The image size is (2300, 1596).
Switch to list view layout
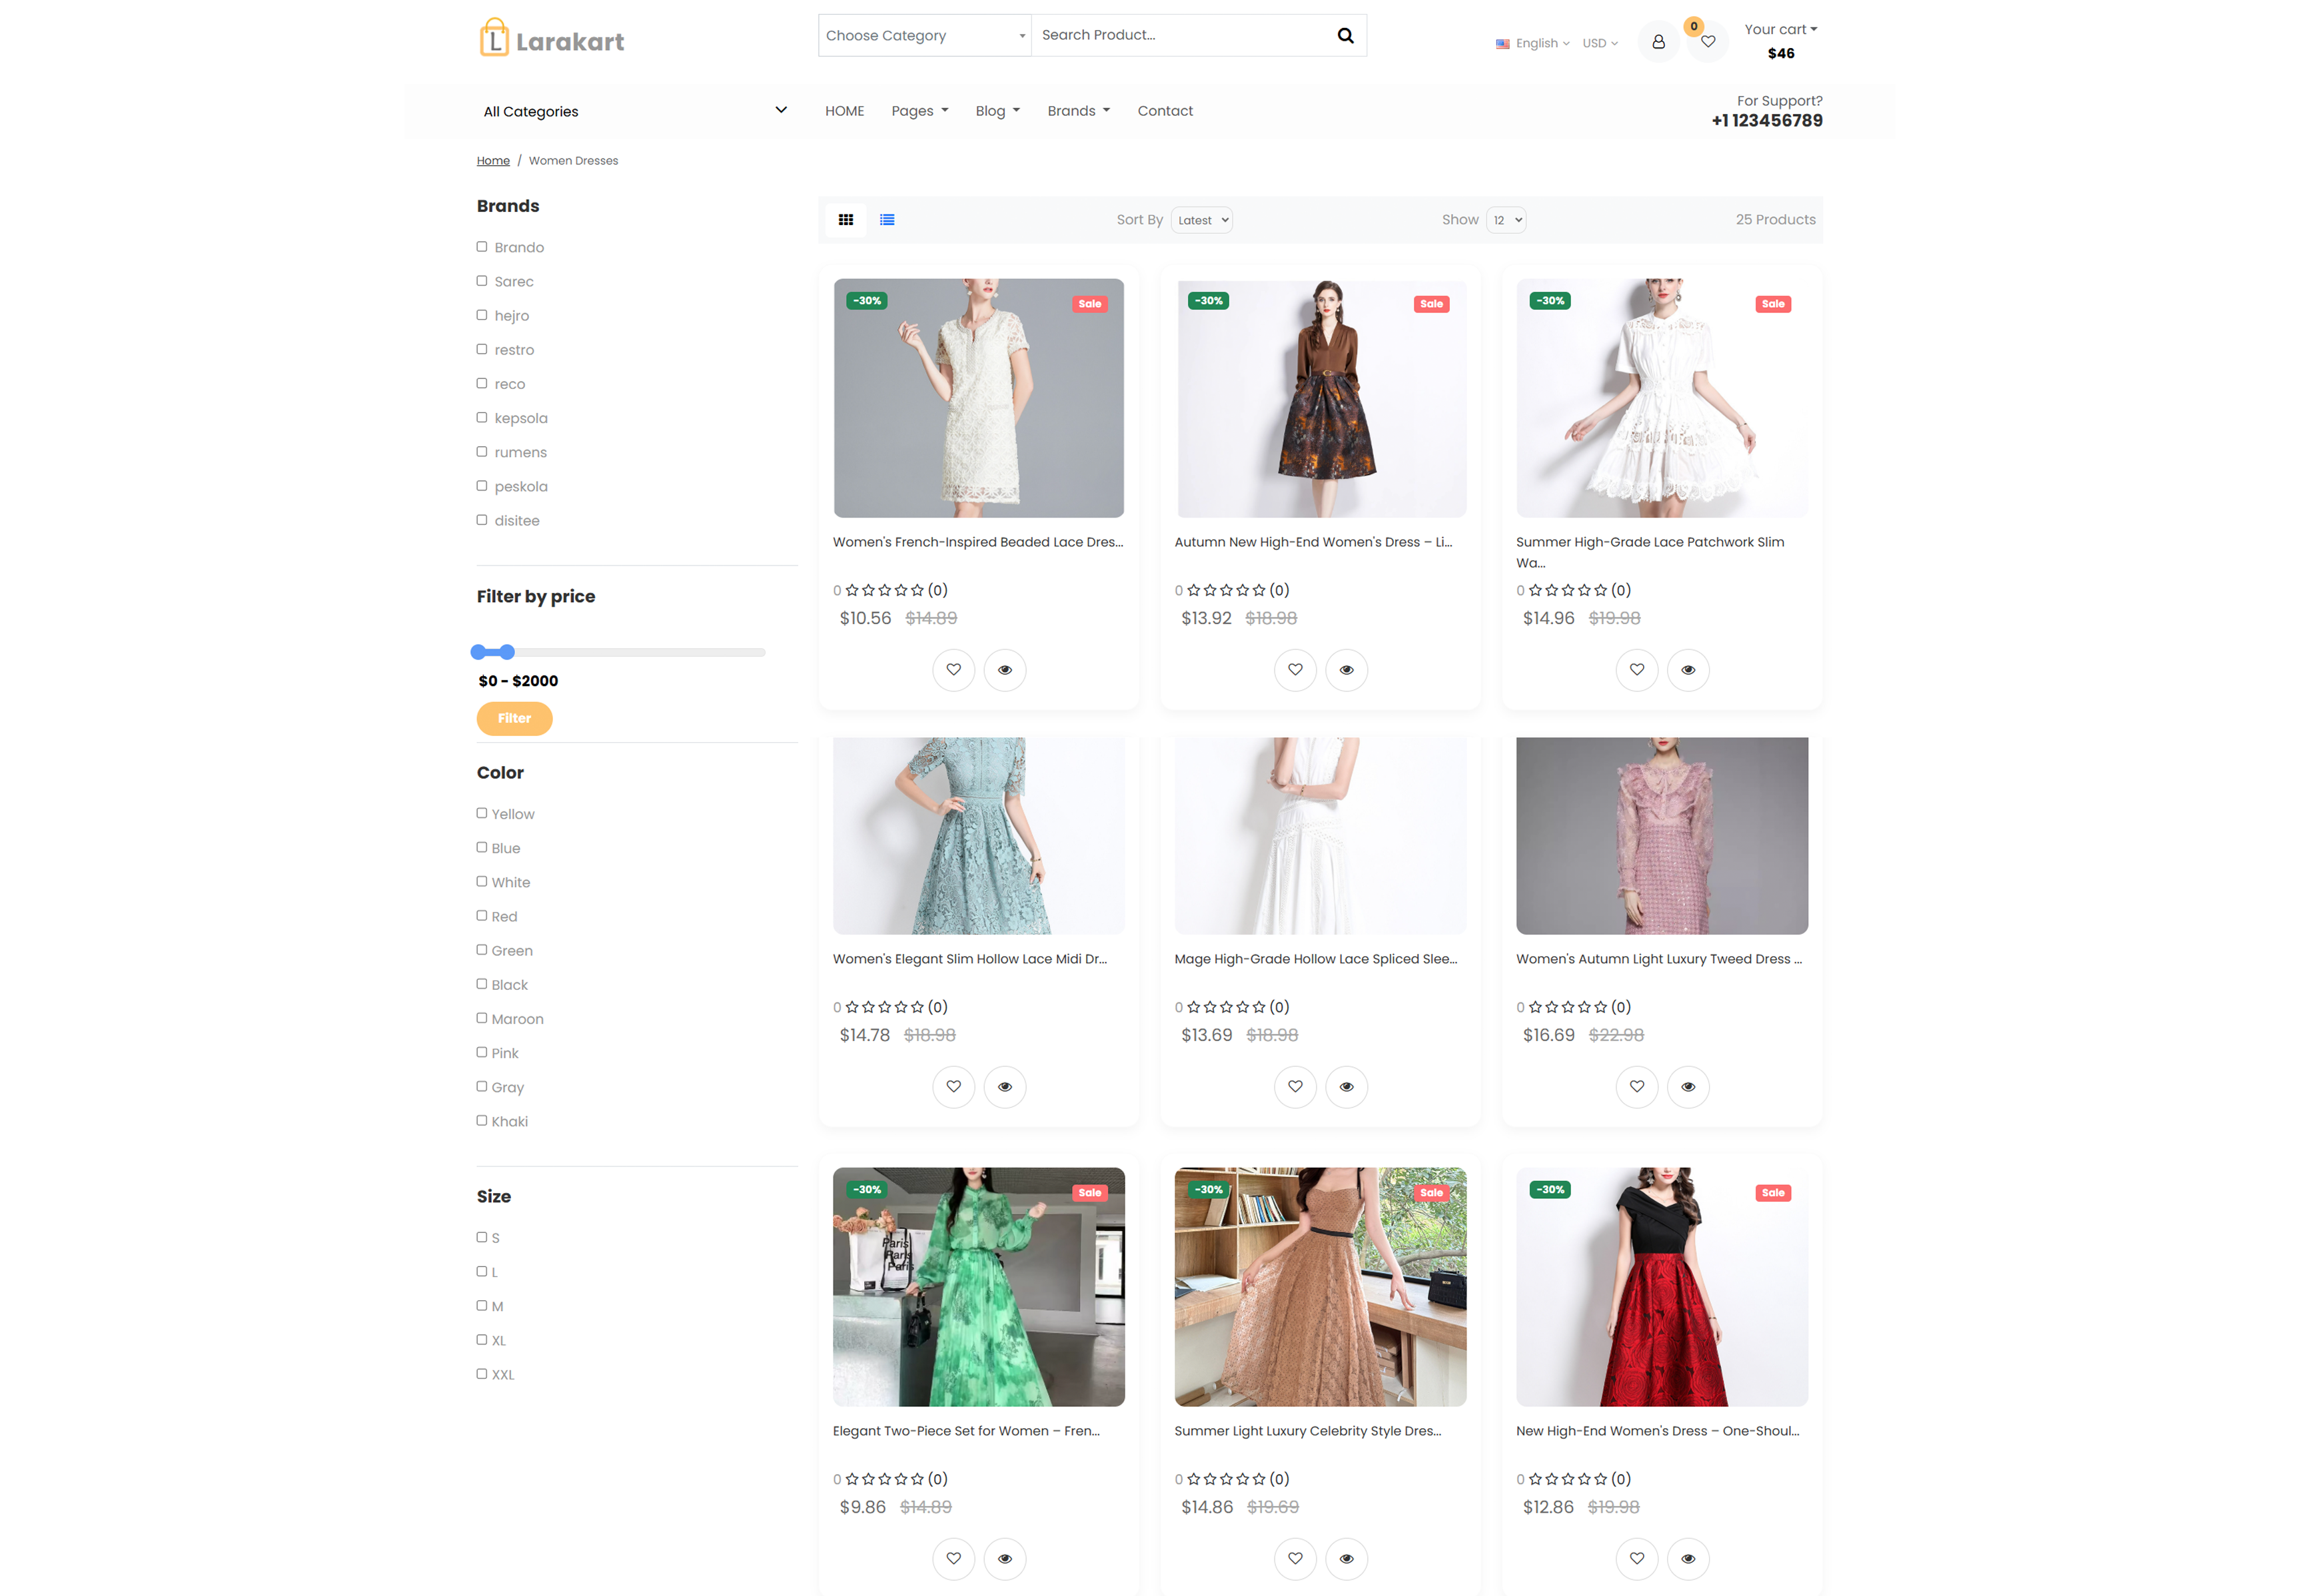[887, 220]
